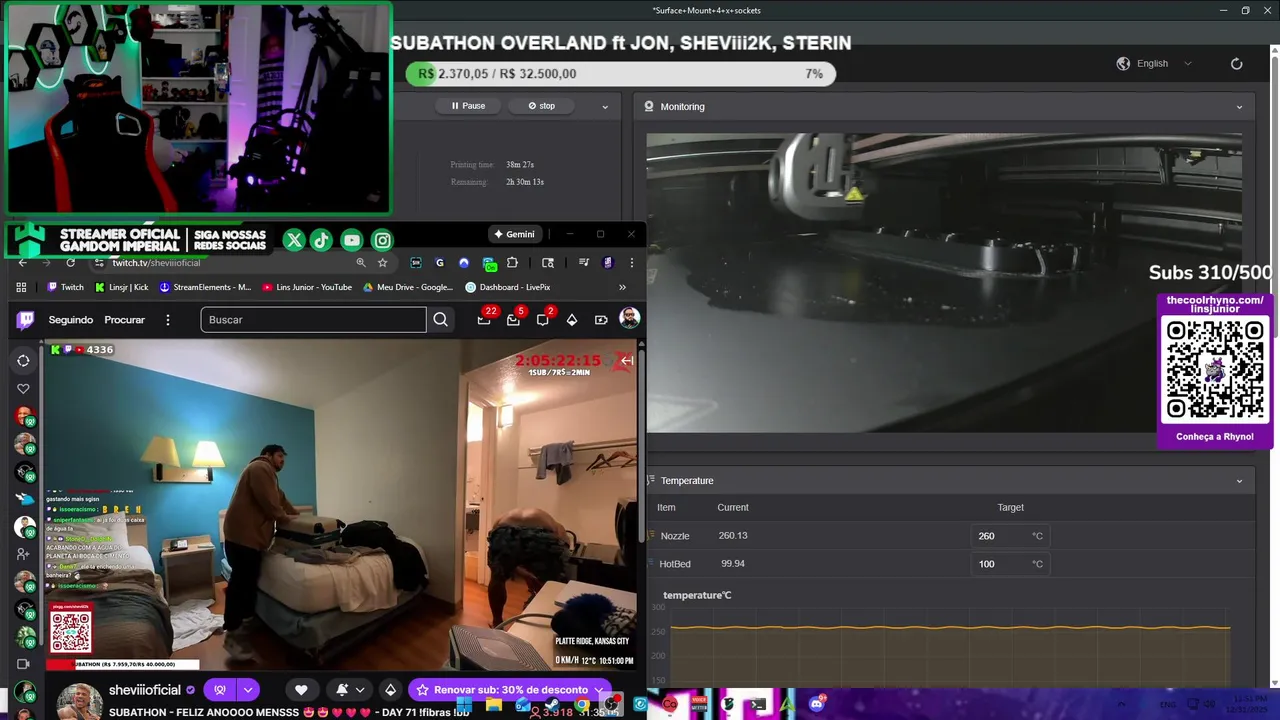1280x720 pixels.
Task: Open the browser three-dot menu
Action: (x=631, y=263)
